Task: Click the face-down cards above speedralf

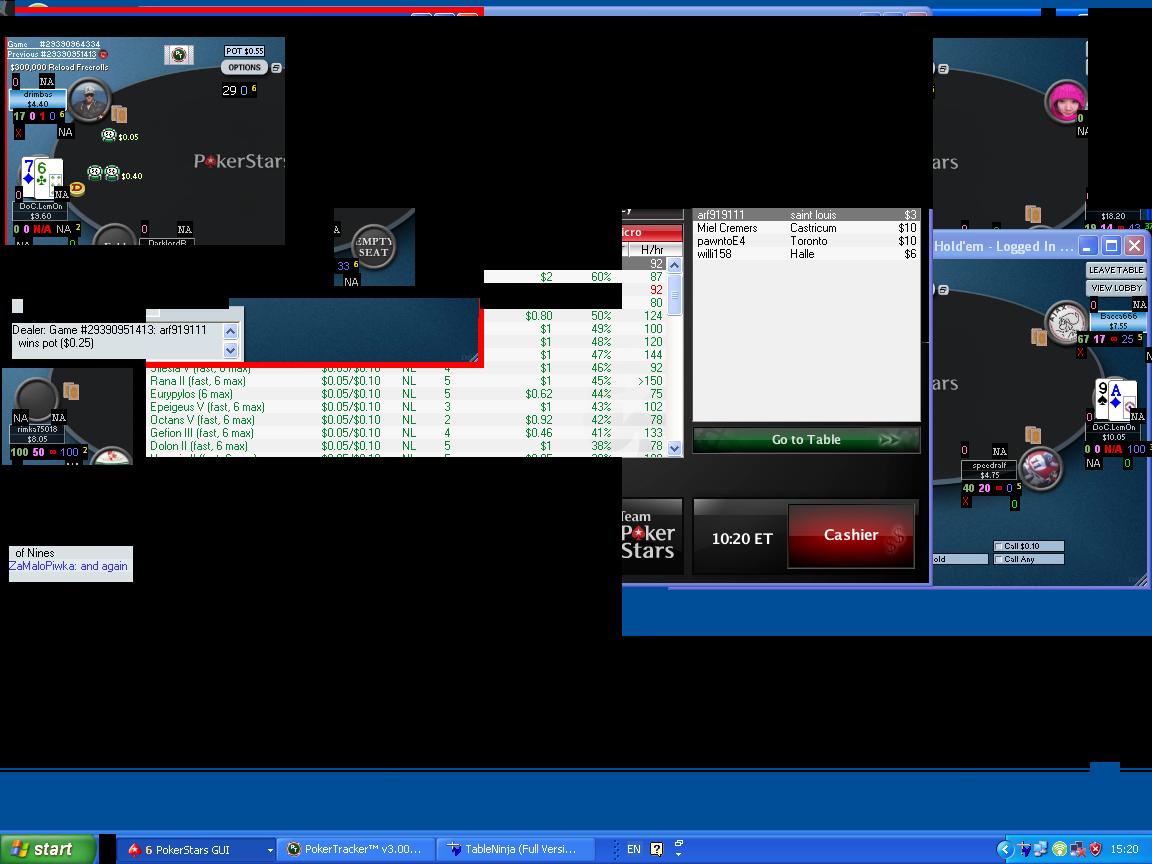Action: (x=1033, y=435)
